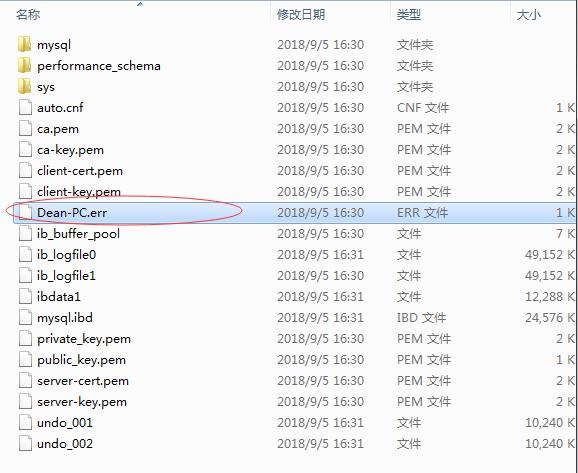Click the public_key.pem file name
The image size is (578, 473).
(x=81, y=360)
